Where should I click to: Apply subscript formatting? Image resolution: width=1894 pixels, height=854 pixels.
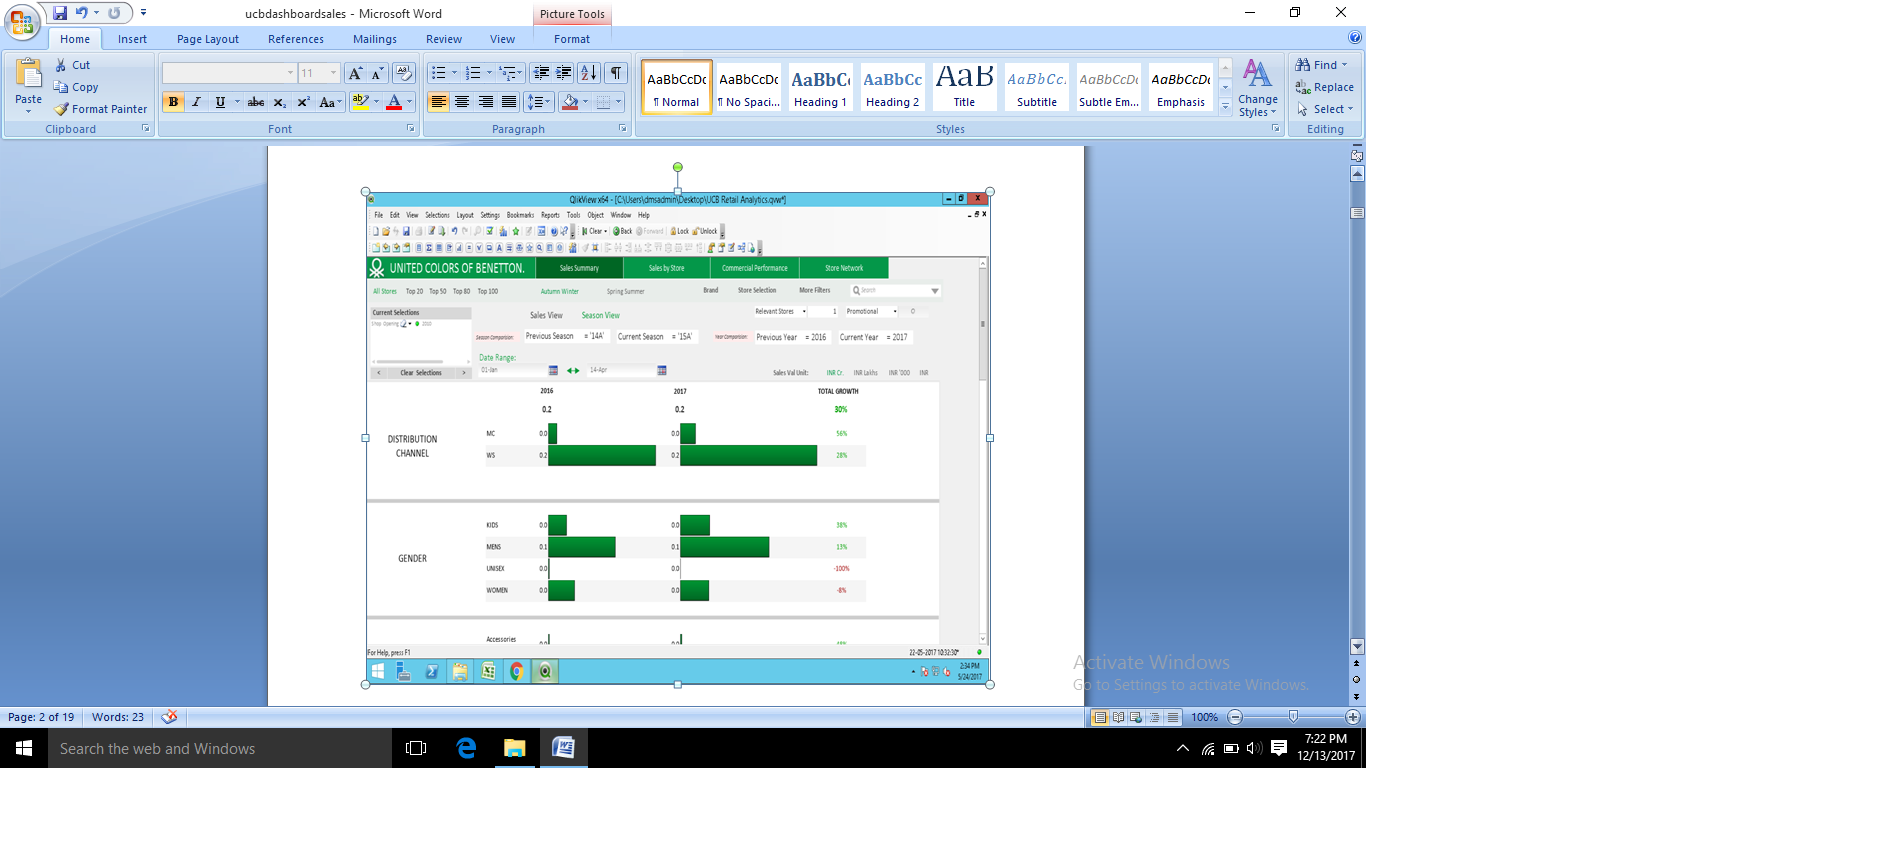point(280,102)
